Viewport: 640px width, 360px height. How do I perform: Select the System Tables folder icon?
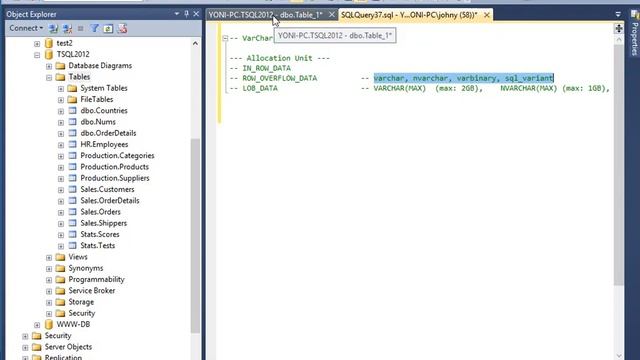(x=72, y=88)
